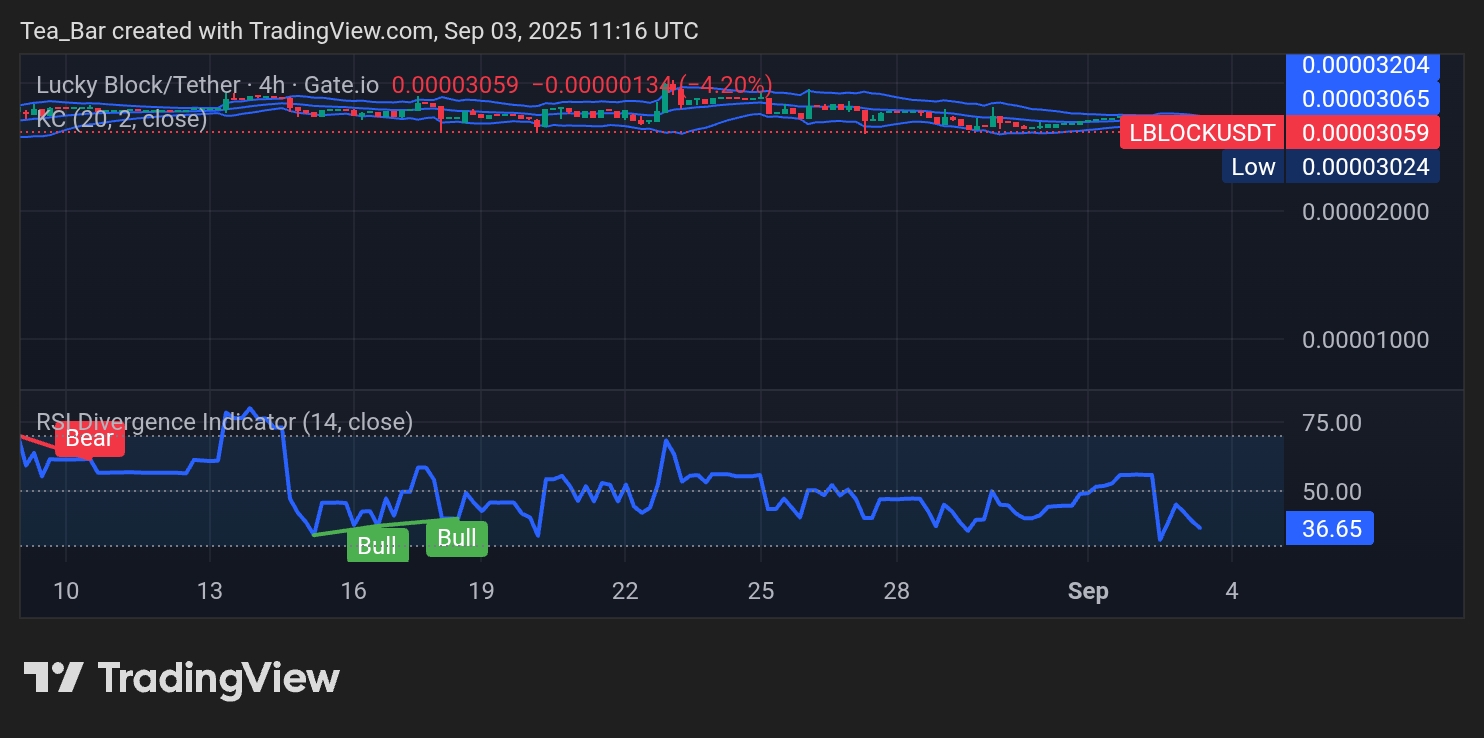1484x738 pixels.
Task: Click the 0.00003065 price tag
Action: (1363, 99)
